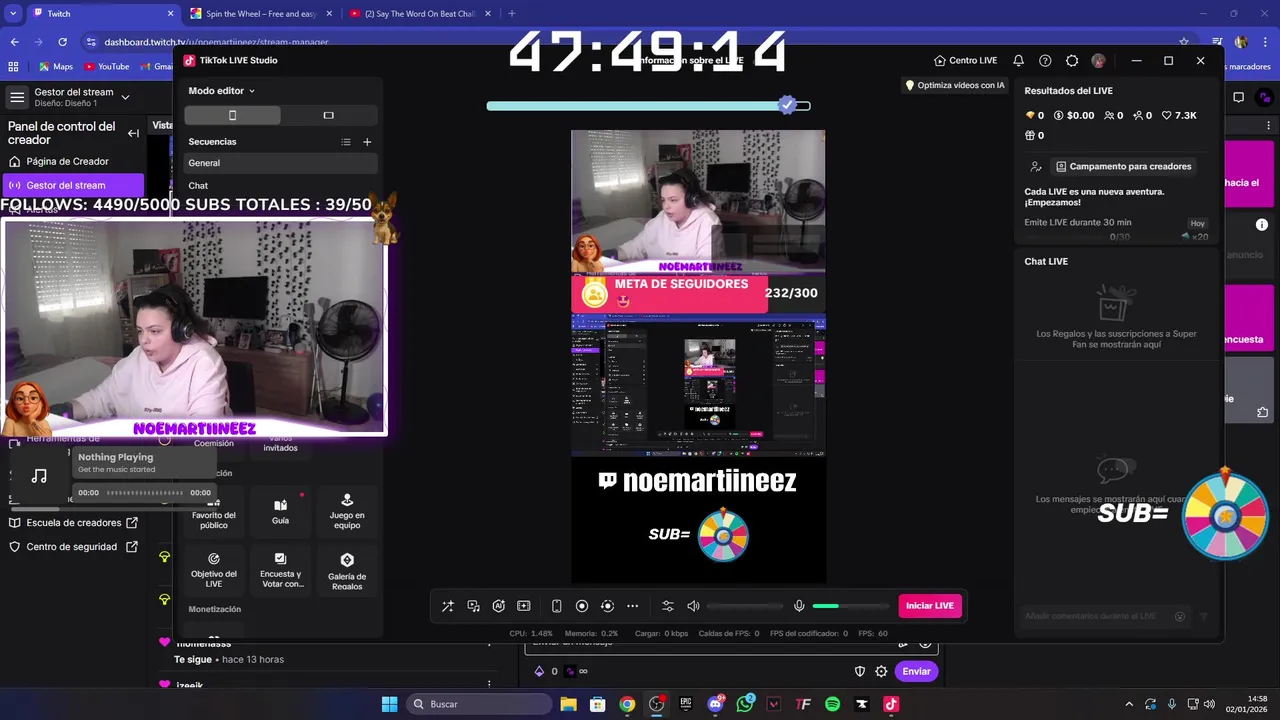Open the three-dots more options in toolbar
1280x720 pixels.
pyautogui.click(x=632, y=606)
